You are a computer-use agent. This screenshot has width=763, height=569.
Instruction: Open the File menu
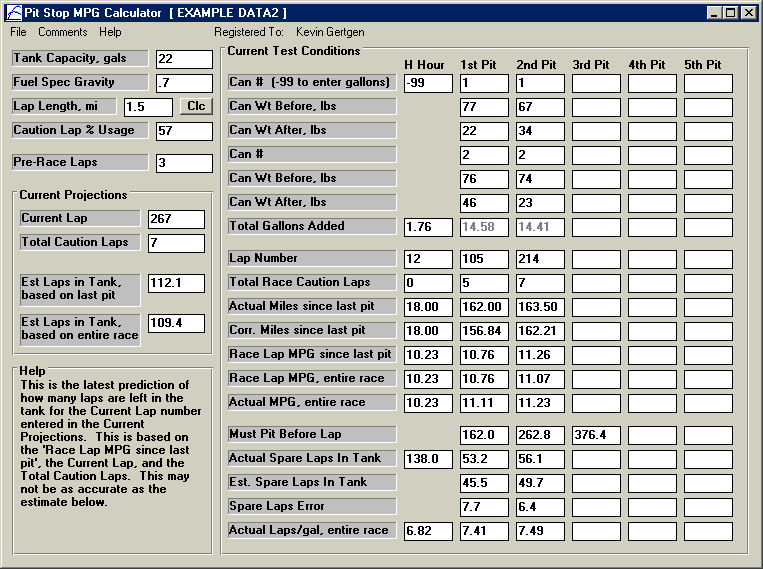[18, 32]
